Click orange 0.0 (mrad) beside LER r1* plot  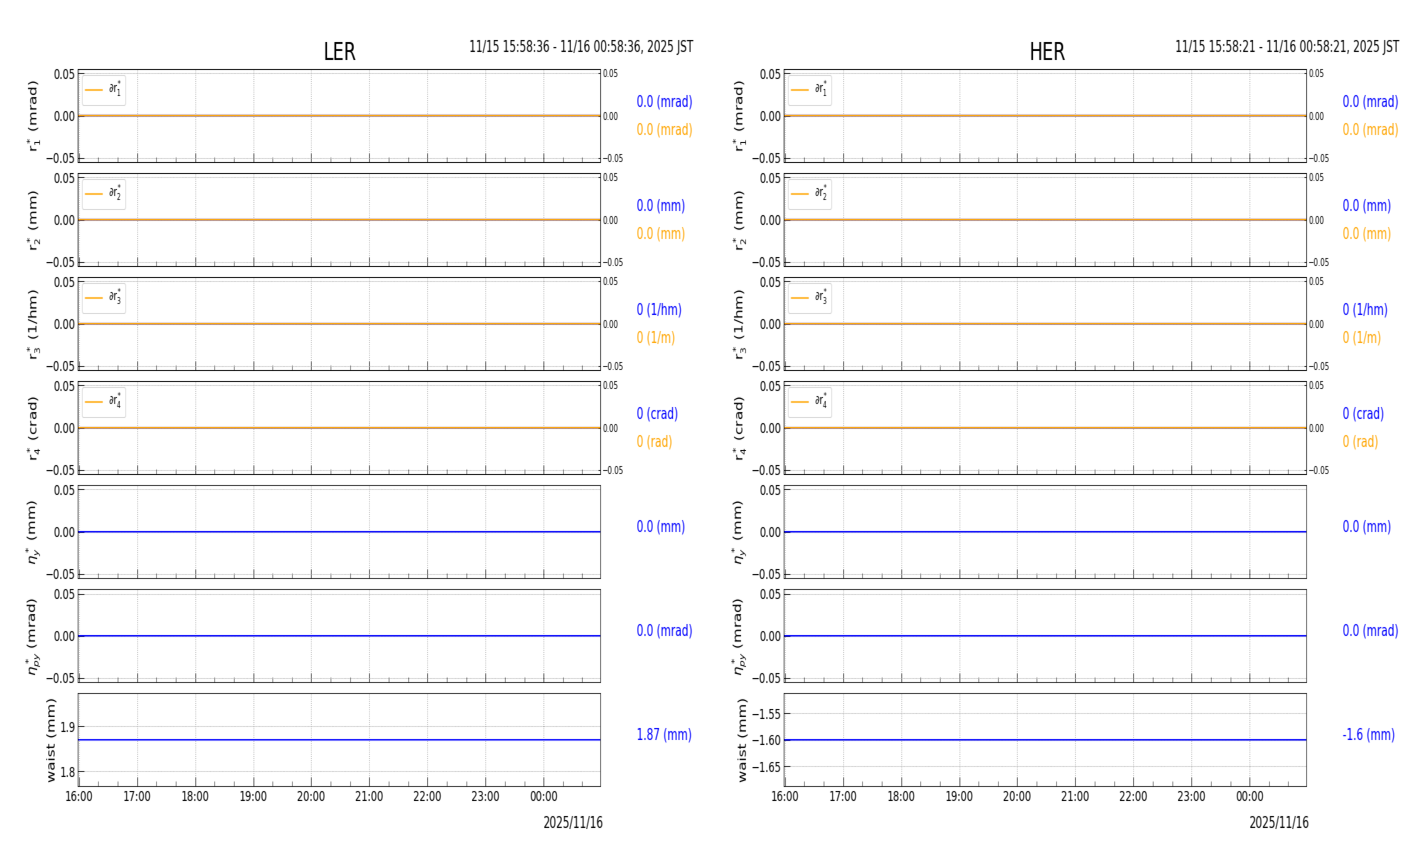click(x=664, y=130)
